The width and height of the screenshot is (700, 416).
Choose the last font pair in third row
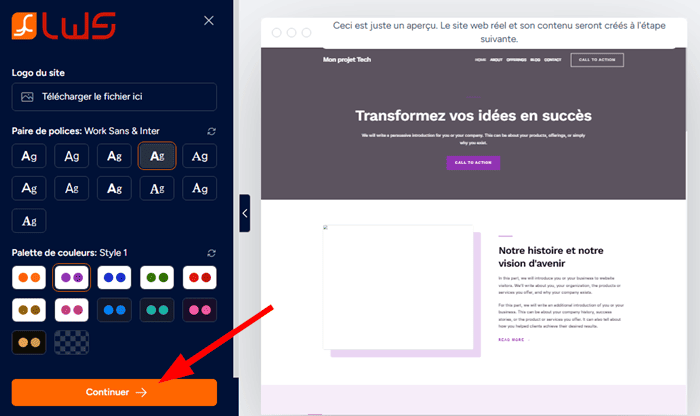[x=29, y=220]
